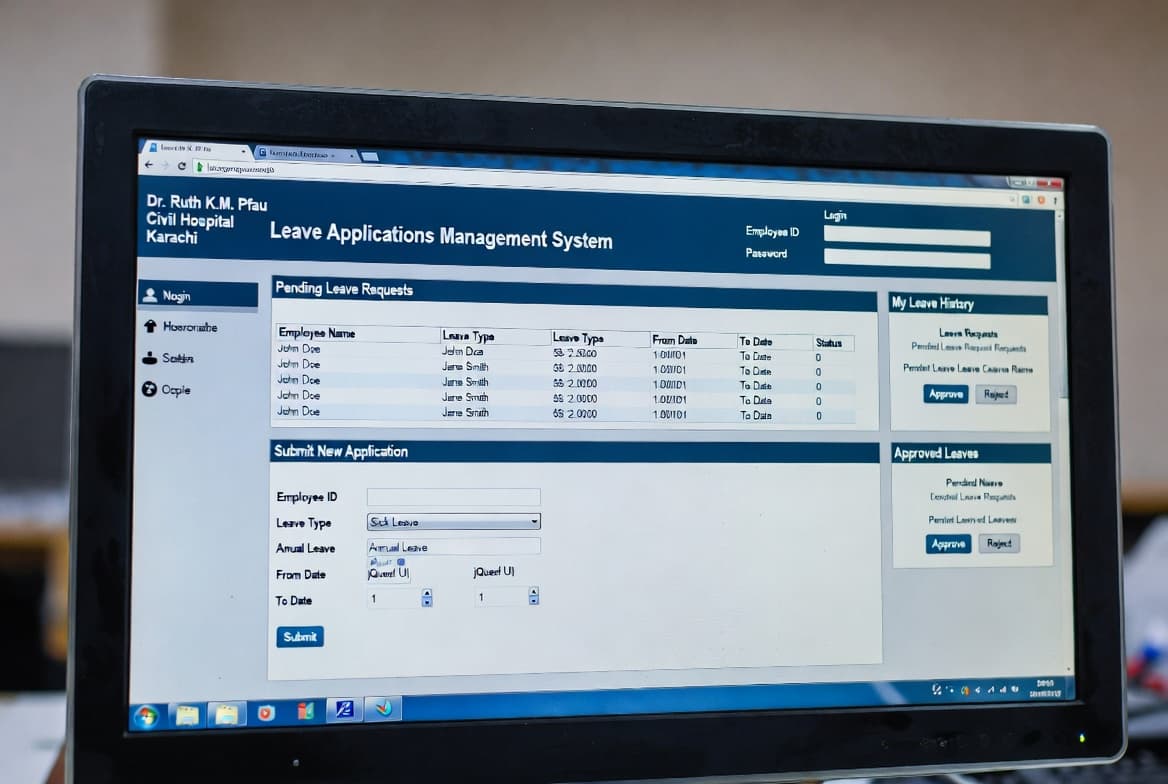Click the Annual Leave text field

[x=454, y=546]
